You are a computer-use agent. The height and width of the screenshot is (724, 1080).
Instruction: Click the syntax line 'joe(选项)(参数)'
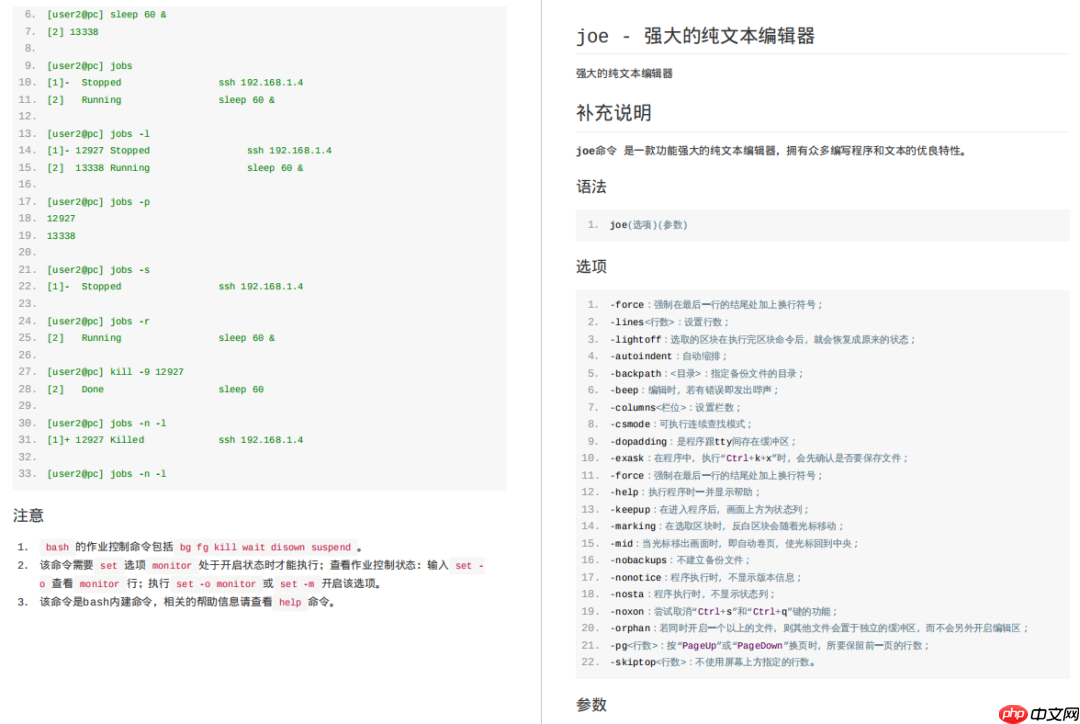click(648, 225)
